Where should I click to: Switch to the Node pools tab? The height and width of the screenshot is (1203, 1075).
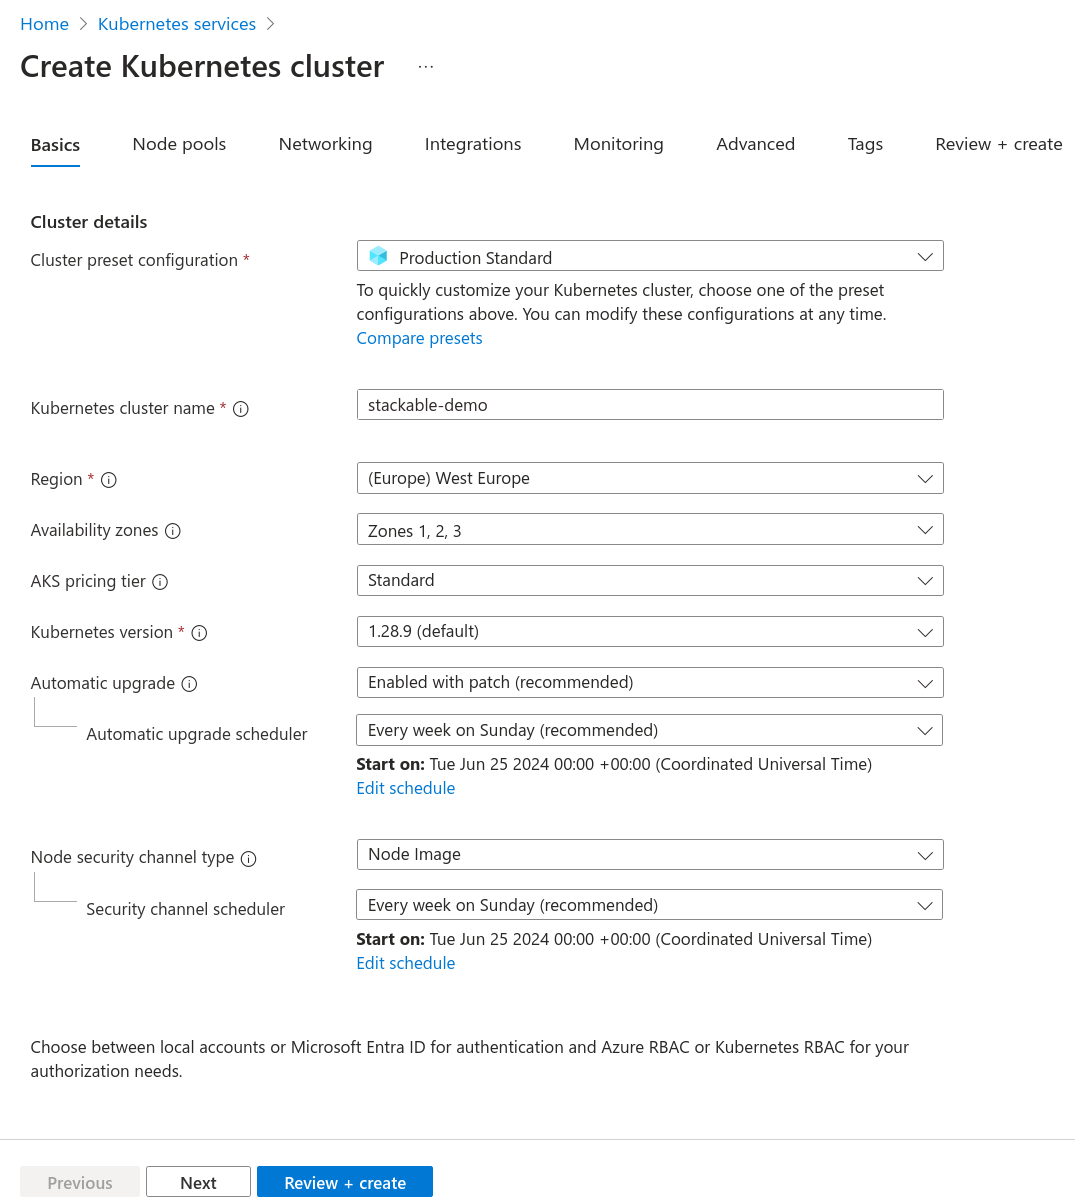click(179, 144)
